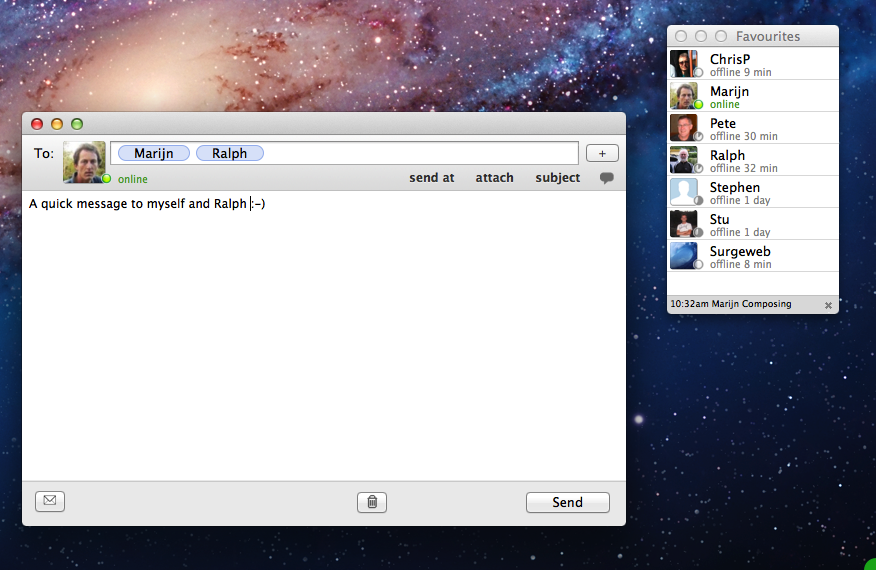This screenshot has height=570, width=876.
Task: Click the trash icon to discard message
Action: click(372, 502)
